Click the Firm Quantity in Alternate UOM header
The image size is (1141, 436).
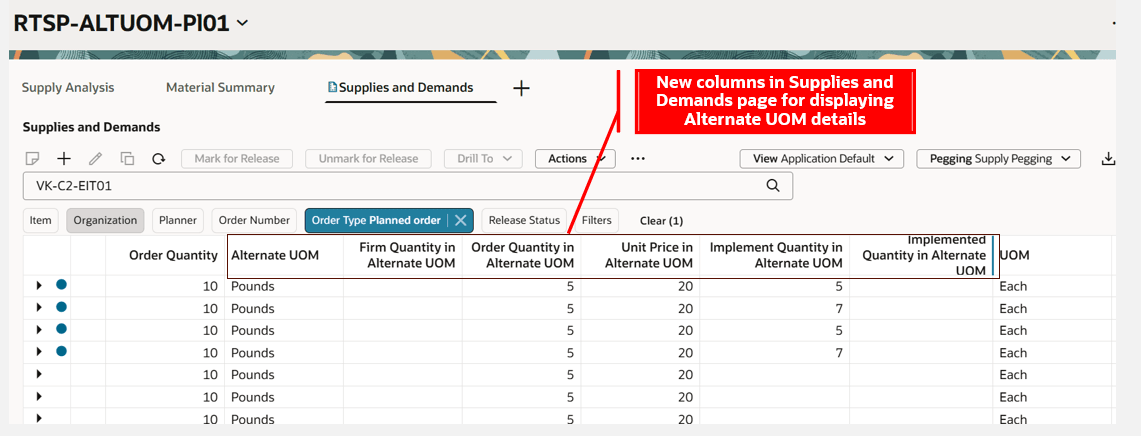(408, 255)
